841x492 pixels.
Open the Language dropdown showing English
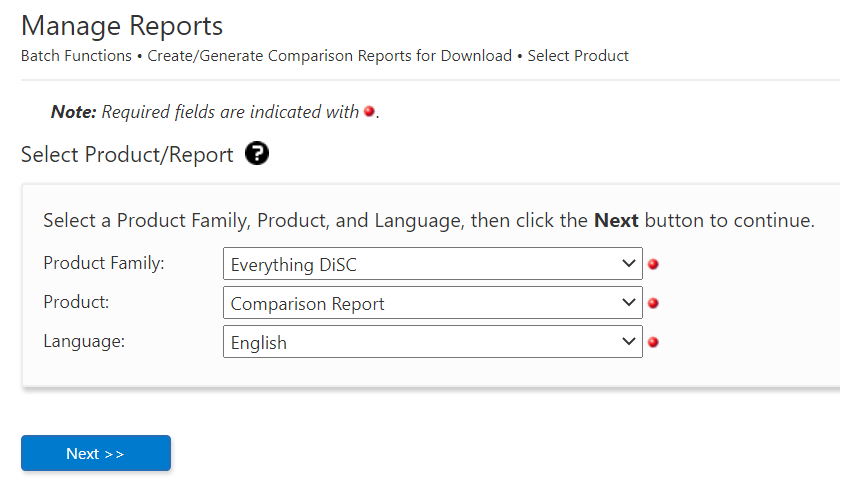tap(432, 342)
